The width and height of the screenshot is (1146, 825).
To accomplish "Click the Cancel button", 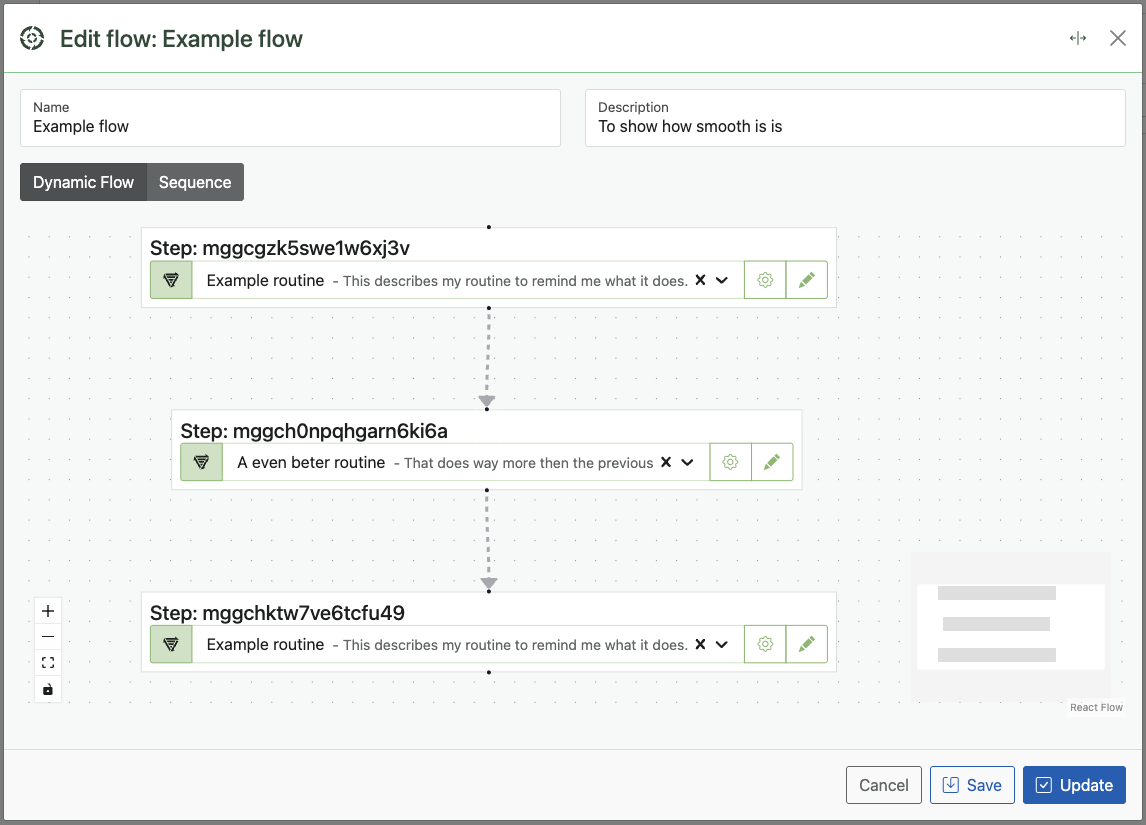I will click(x=884, y=785).
